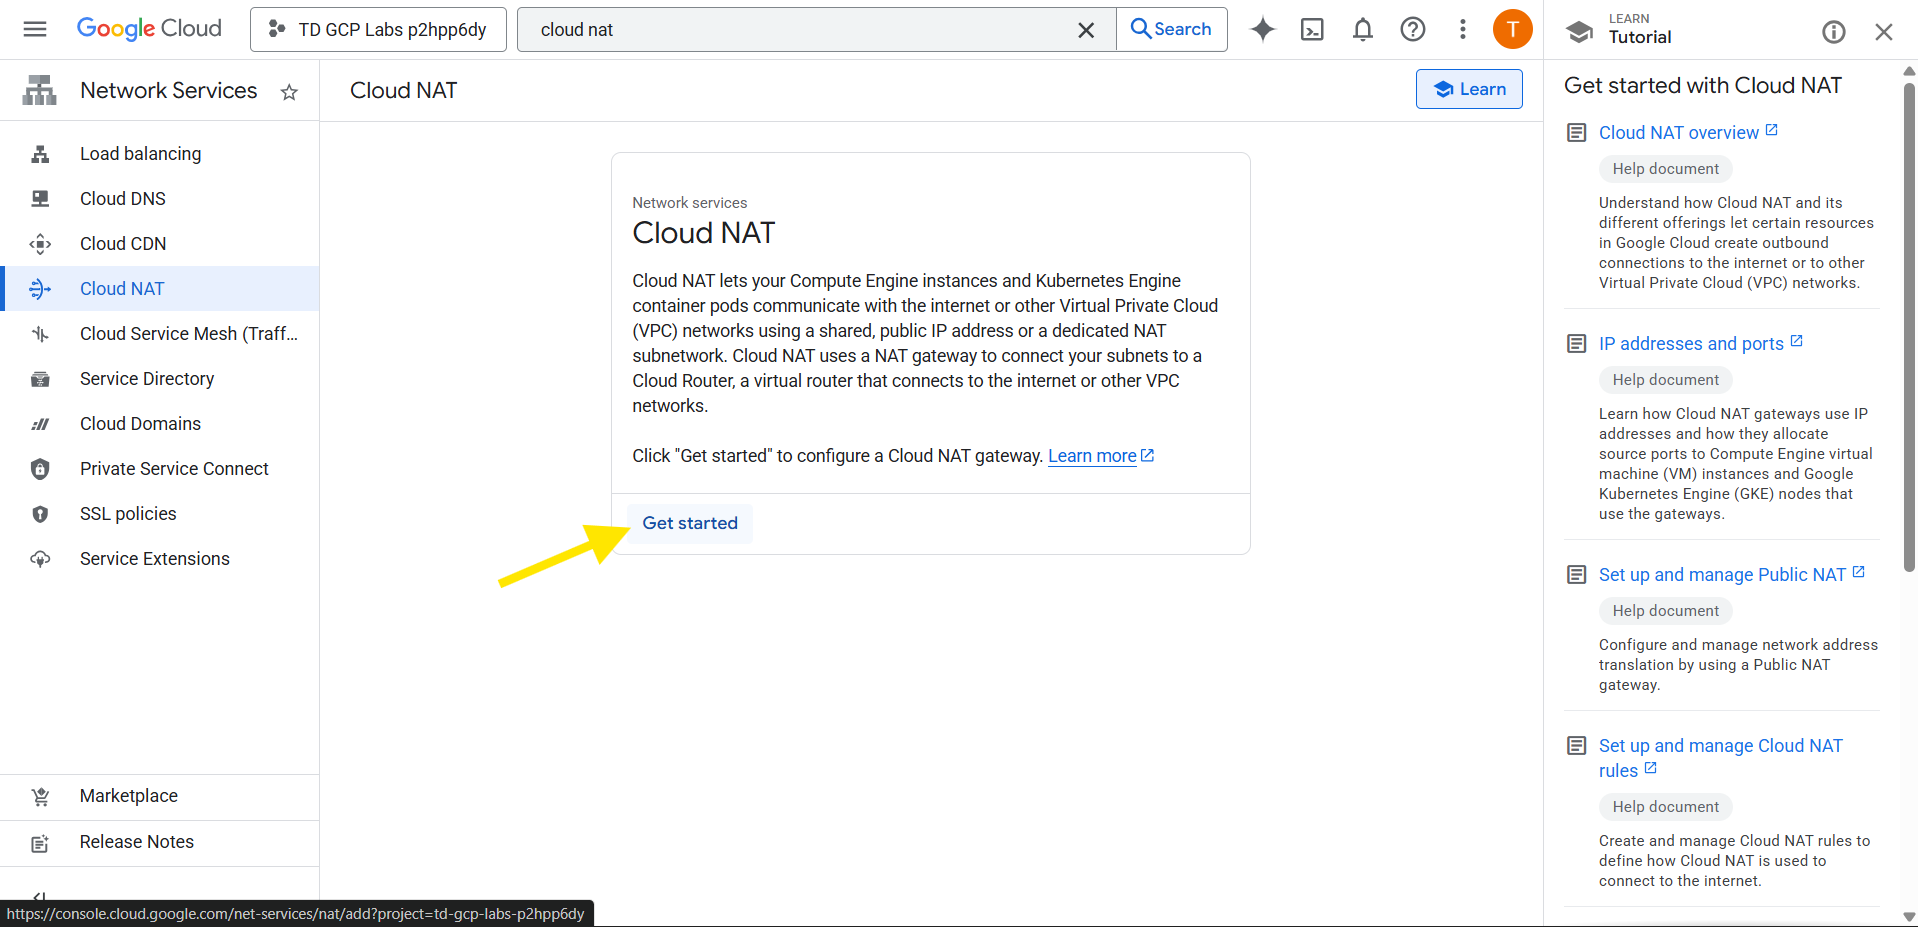The width and height of the screenshot is (1918, 927).
Task: Open the help question mark menu
Action: pyautogui.click(x=1412, y=29)
